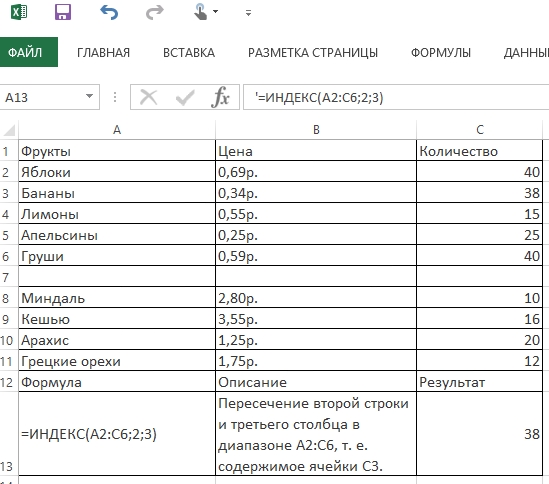Undo the last action
The width and height of the screenshot is (549, 484).
click(x=109, y=12)
